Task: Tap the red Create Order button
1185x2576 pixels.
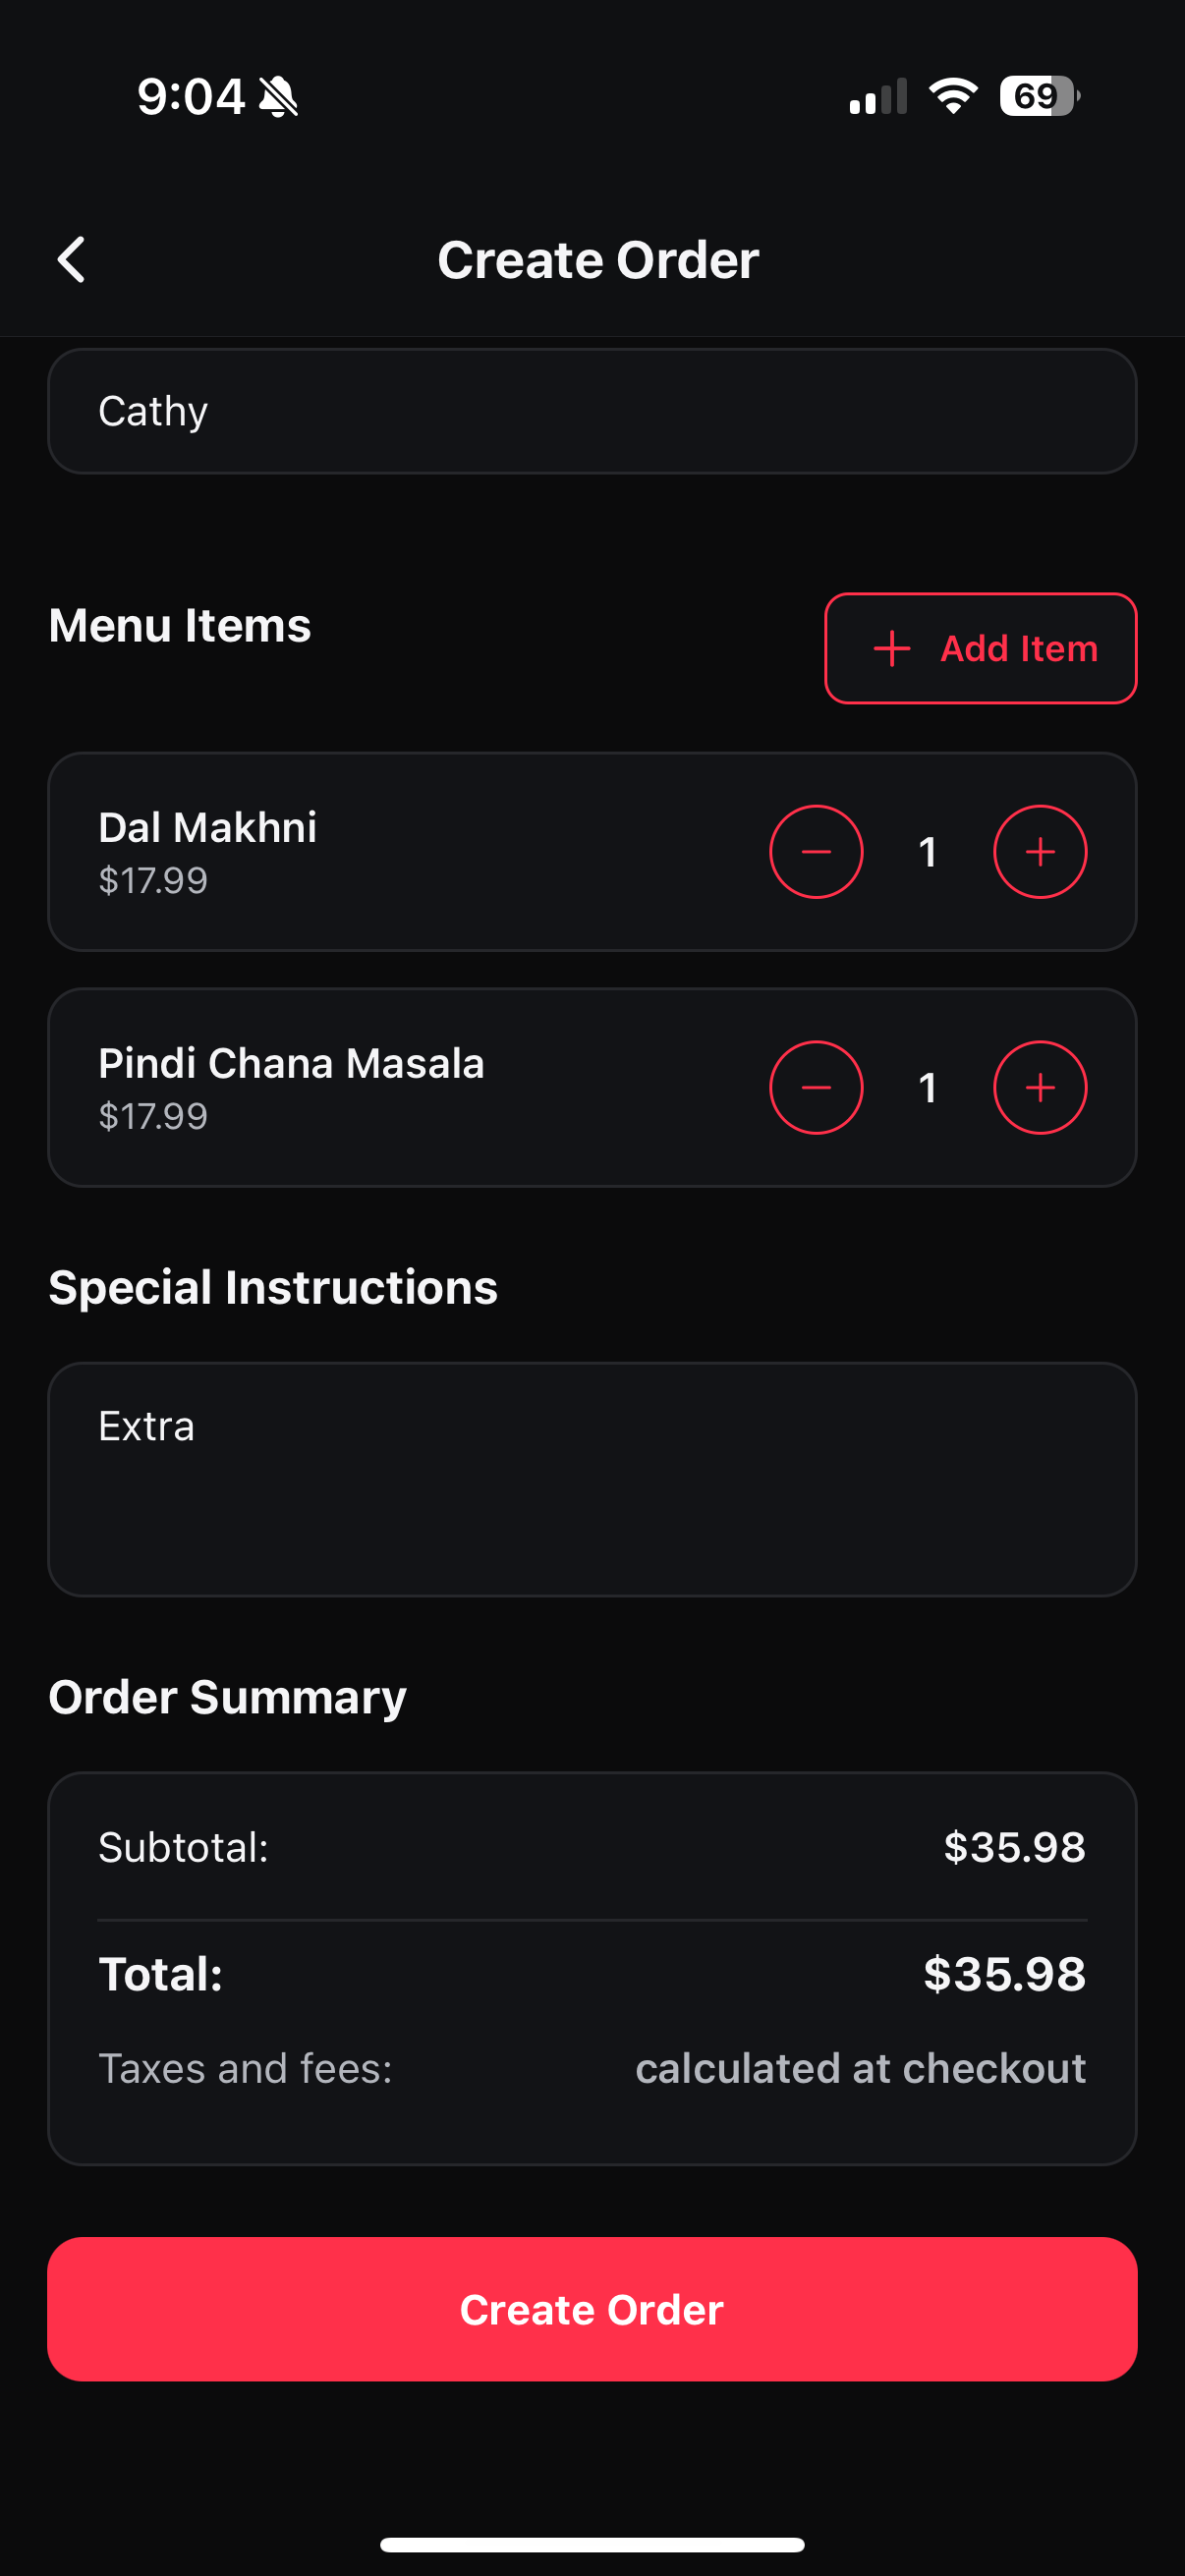Action: 592,2310
